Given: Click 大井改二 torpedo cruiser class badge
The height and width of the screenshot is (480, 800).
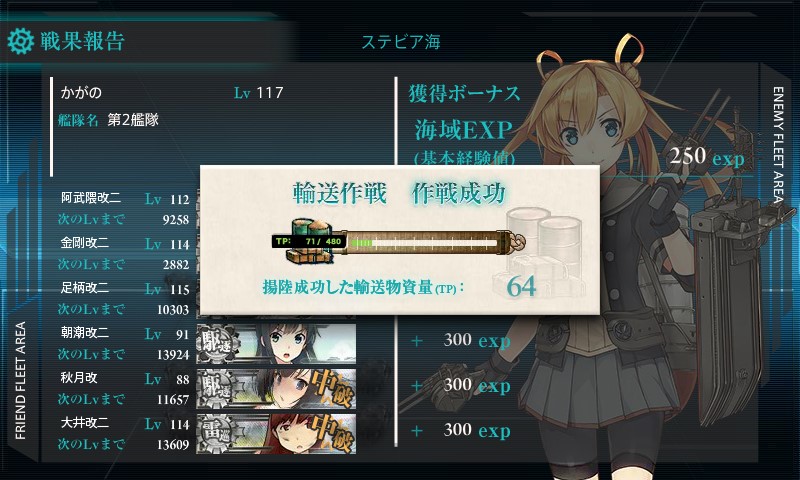Looking at the screenshot, I should 218,434.
